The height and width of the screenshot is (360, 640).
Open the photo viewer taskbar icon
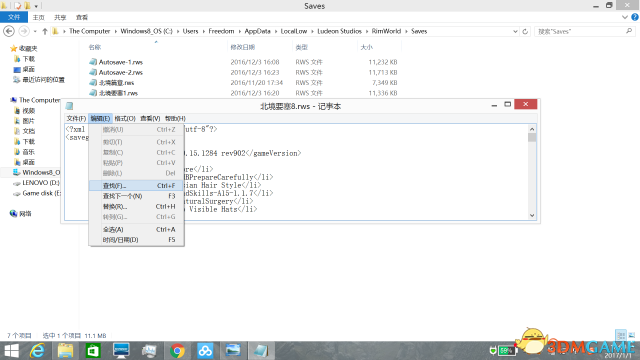pos(233,351)
